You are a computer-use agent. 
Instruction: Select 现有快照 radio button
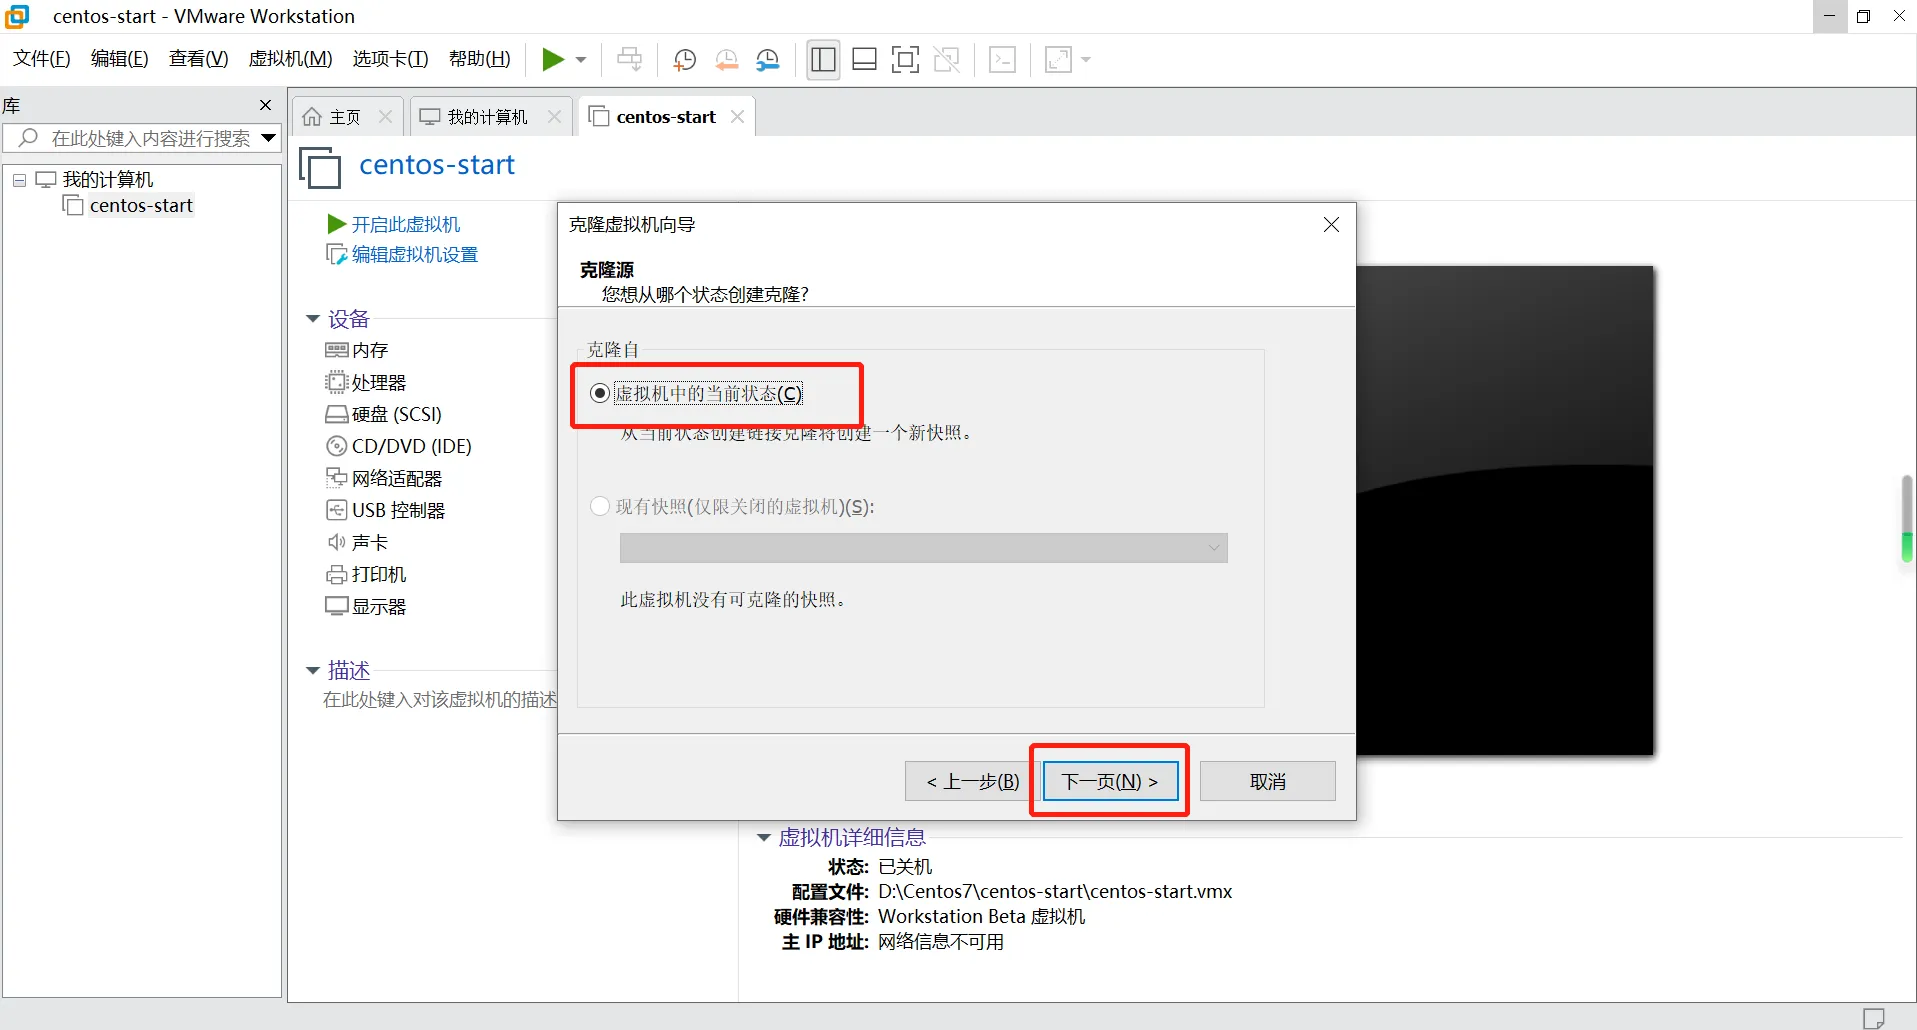[600, 507]
